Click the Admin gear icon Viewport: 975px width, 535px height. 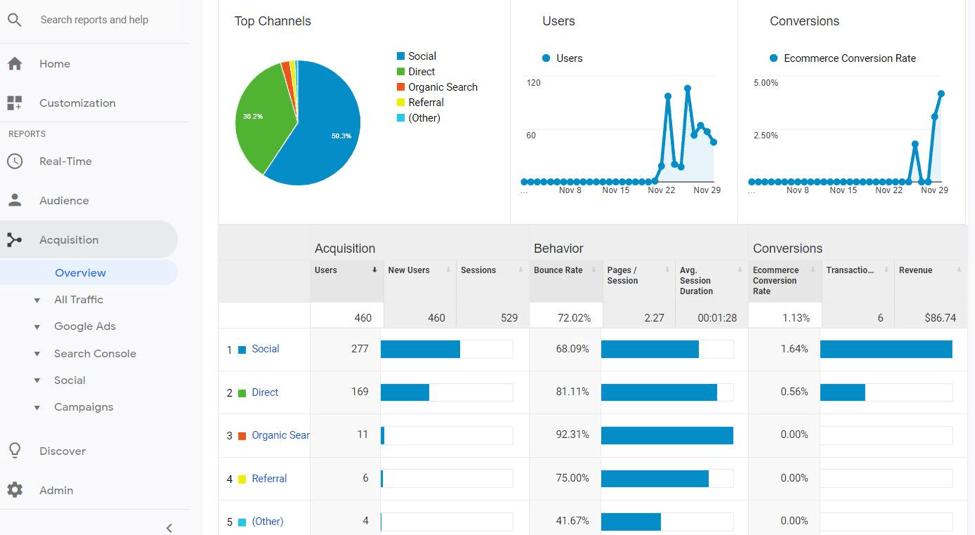click(x=14, y=490)
